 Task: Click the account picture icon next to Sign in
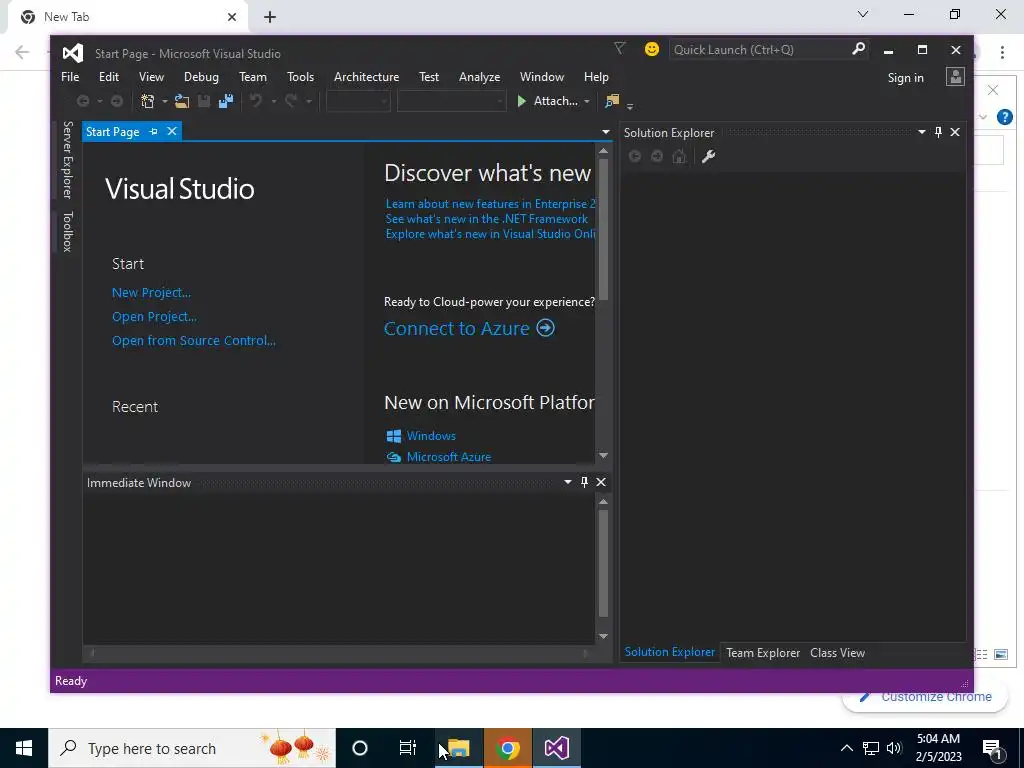tap(955, 77)
